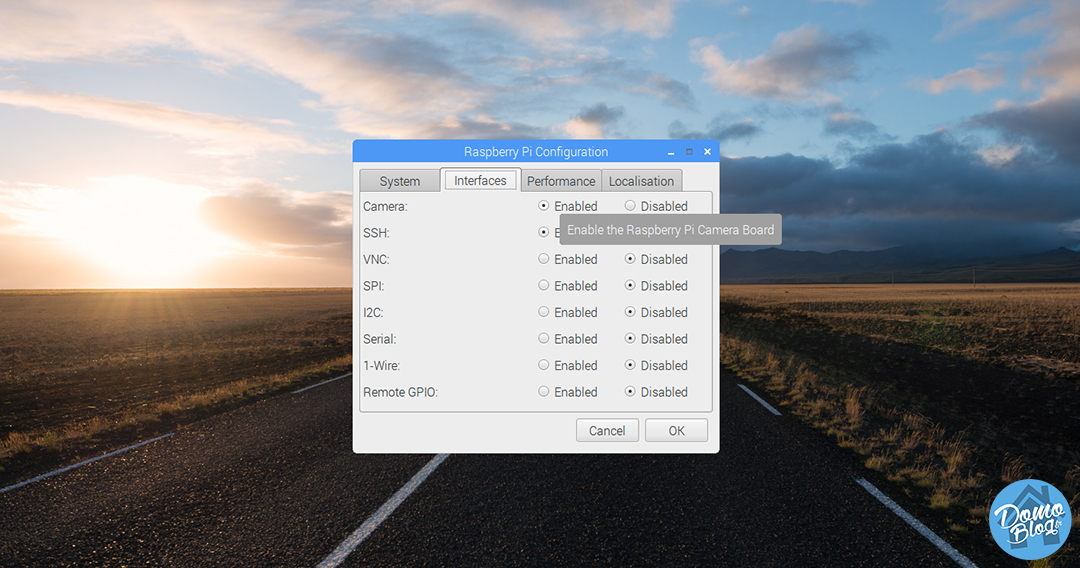Select the Interfaces tab
This screenshot has width=1080, height=568.
pos(480,180)
